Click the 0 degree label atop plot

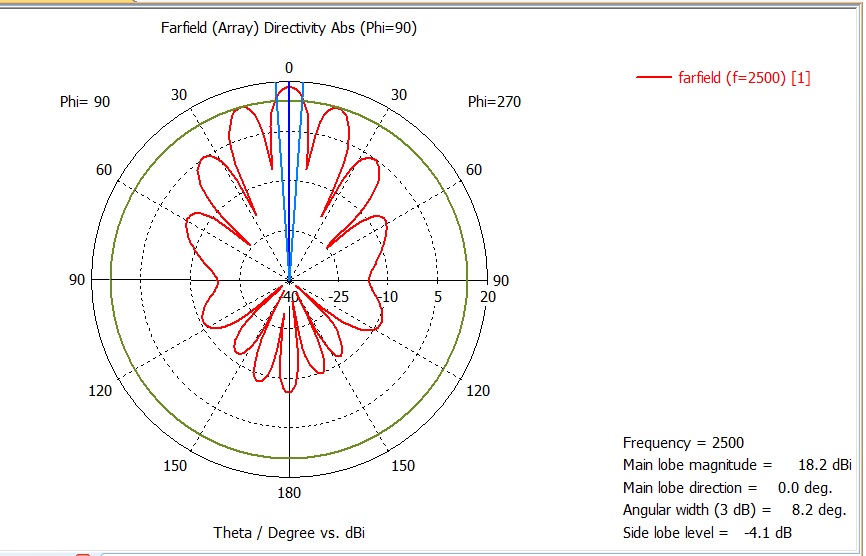coord(289,68)
